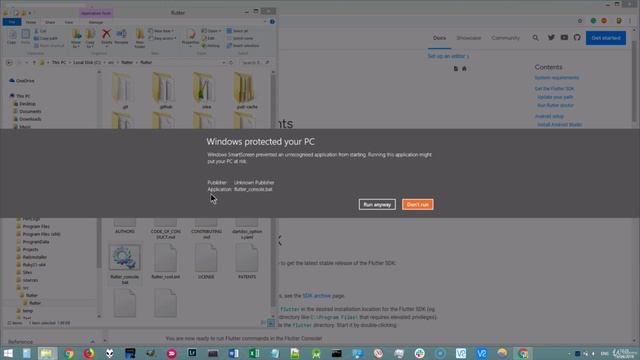The image size is (640, 360).
Task: Open the Share tab in Explorer
Action: (50, 22)
